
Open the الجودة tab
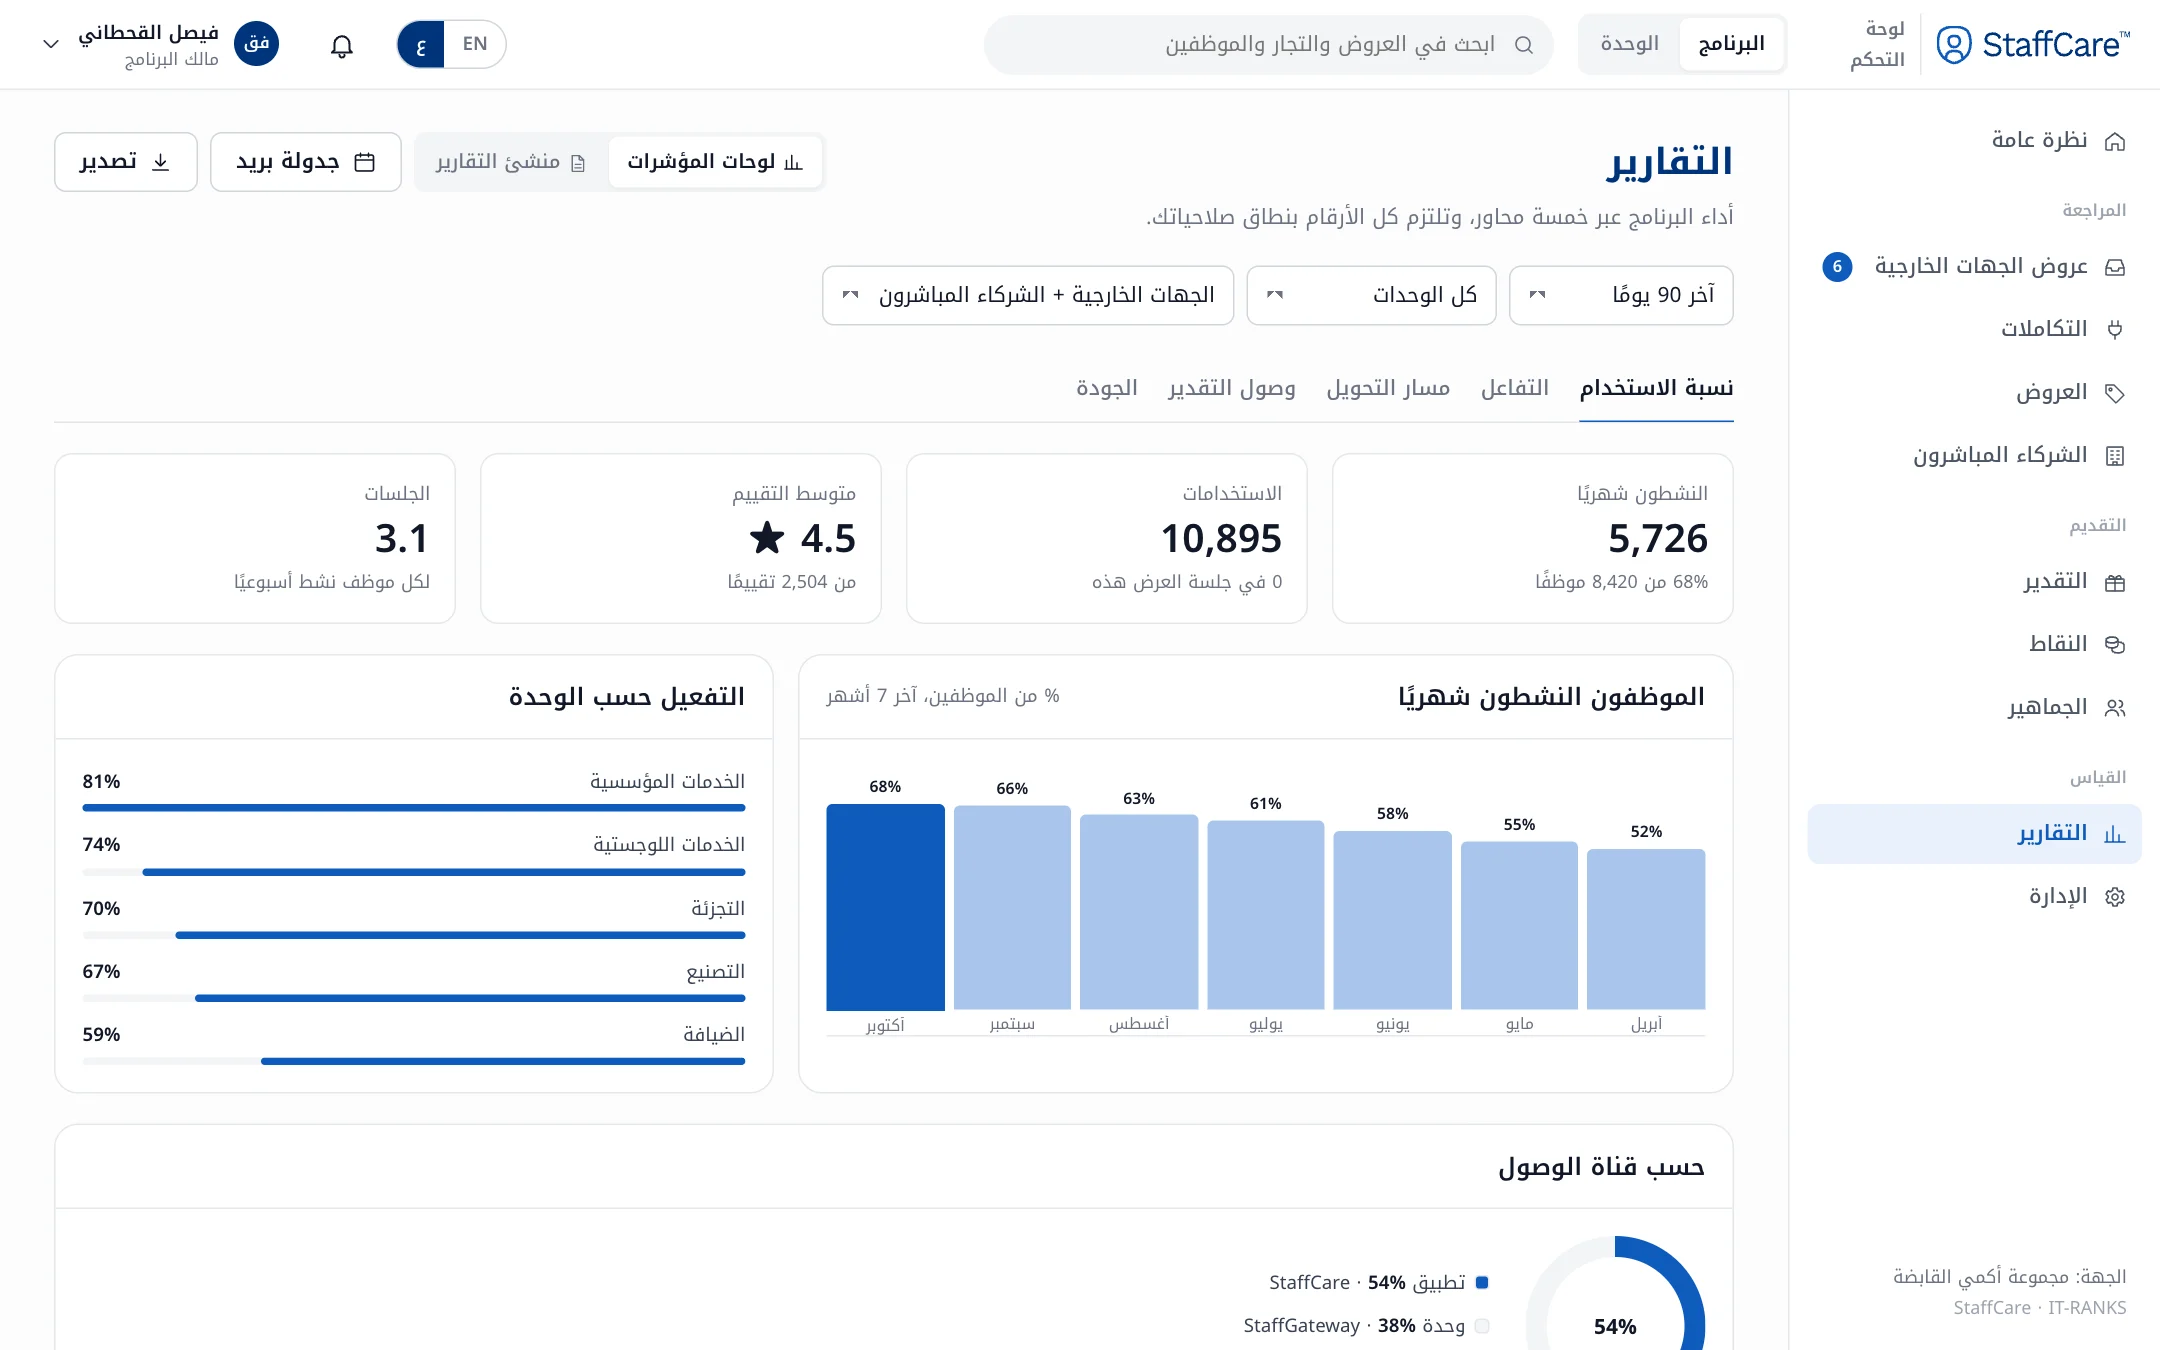point(1107,388)
